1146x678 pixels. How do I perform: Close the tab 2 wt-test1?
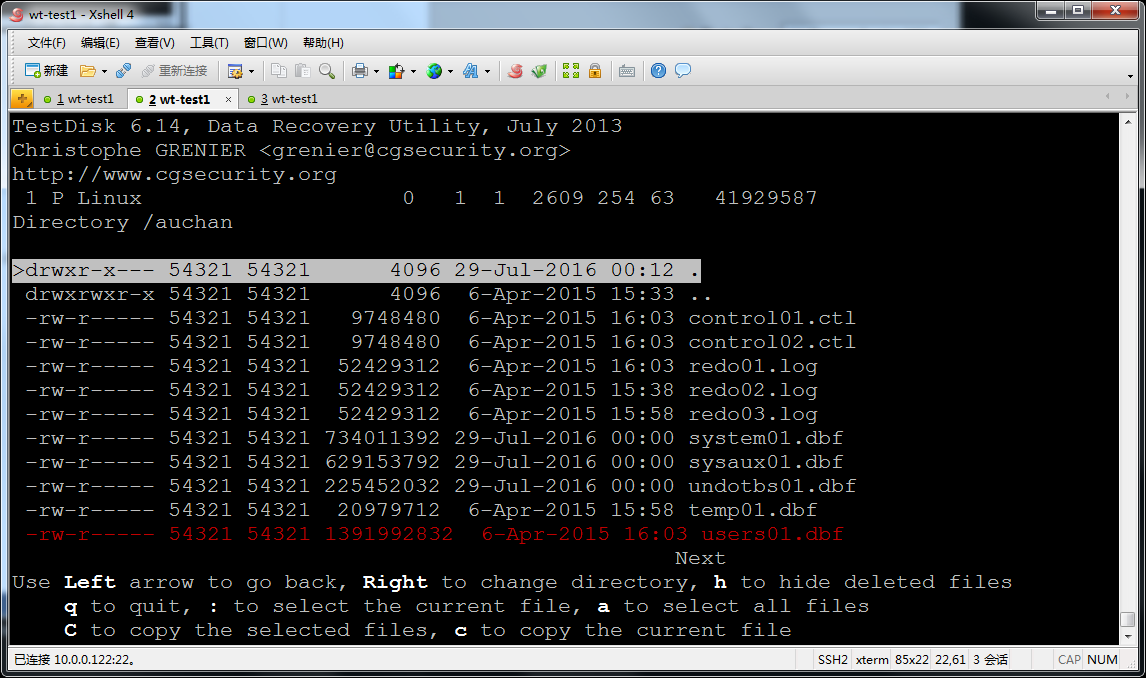pyautogui.click(x=228, y=100)
